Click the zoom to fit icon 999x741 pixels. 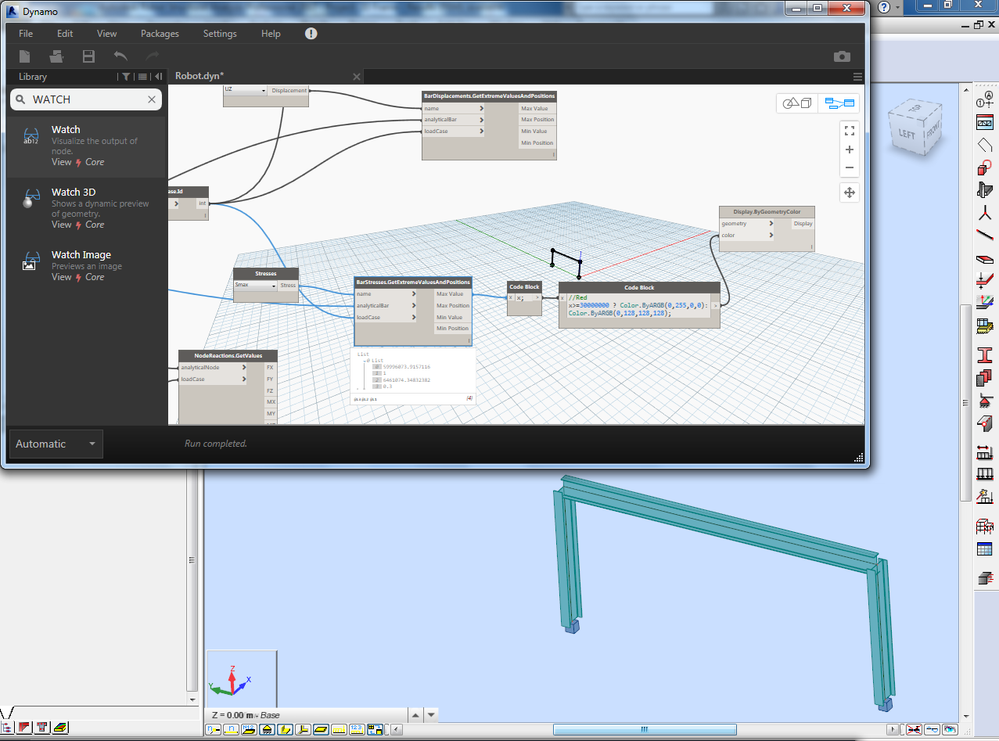point(849,131)
